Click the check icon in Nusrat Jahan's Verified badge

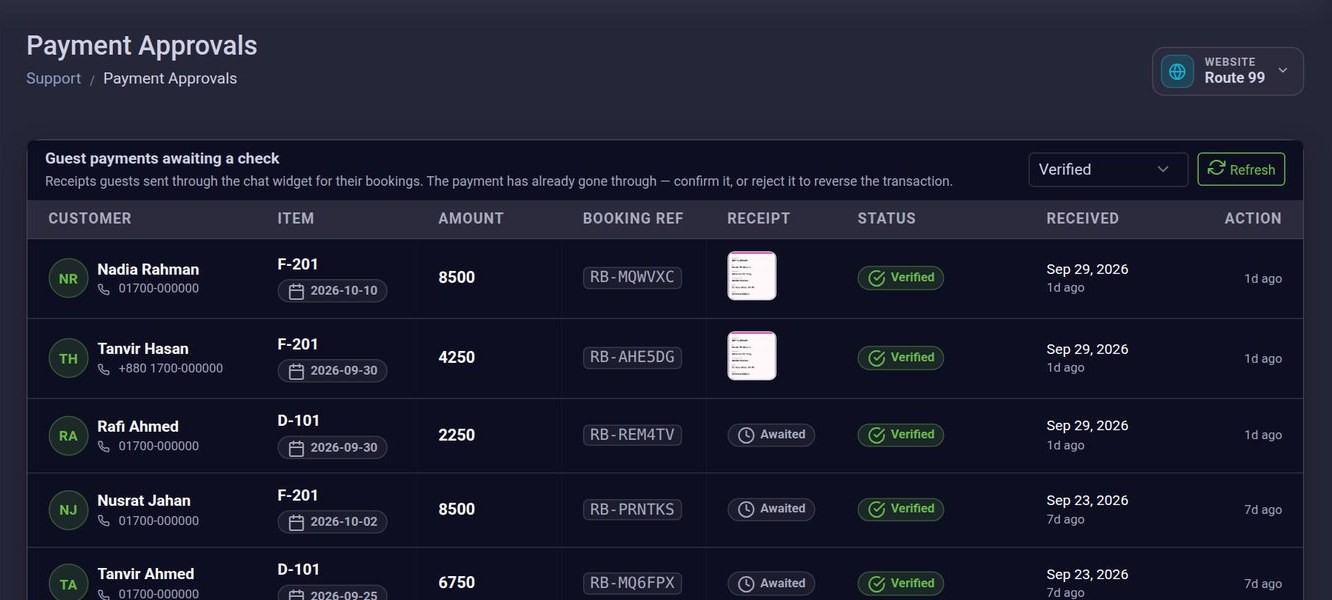877,509
